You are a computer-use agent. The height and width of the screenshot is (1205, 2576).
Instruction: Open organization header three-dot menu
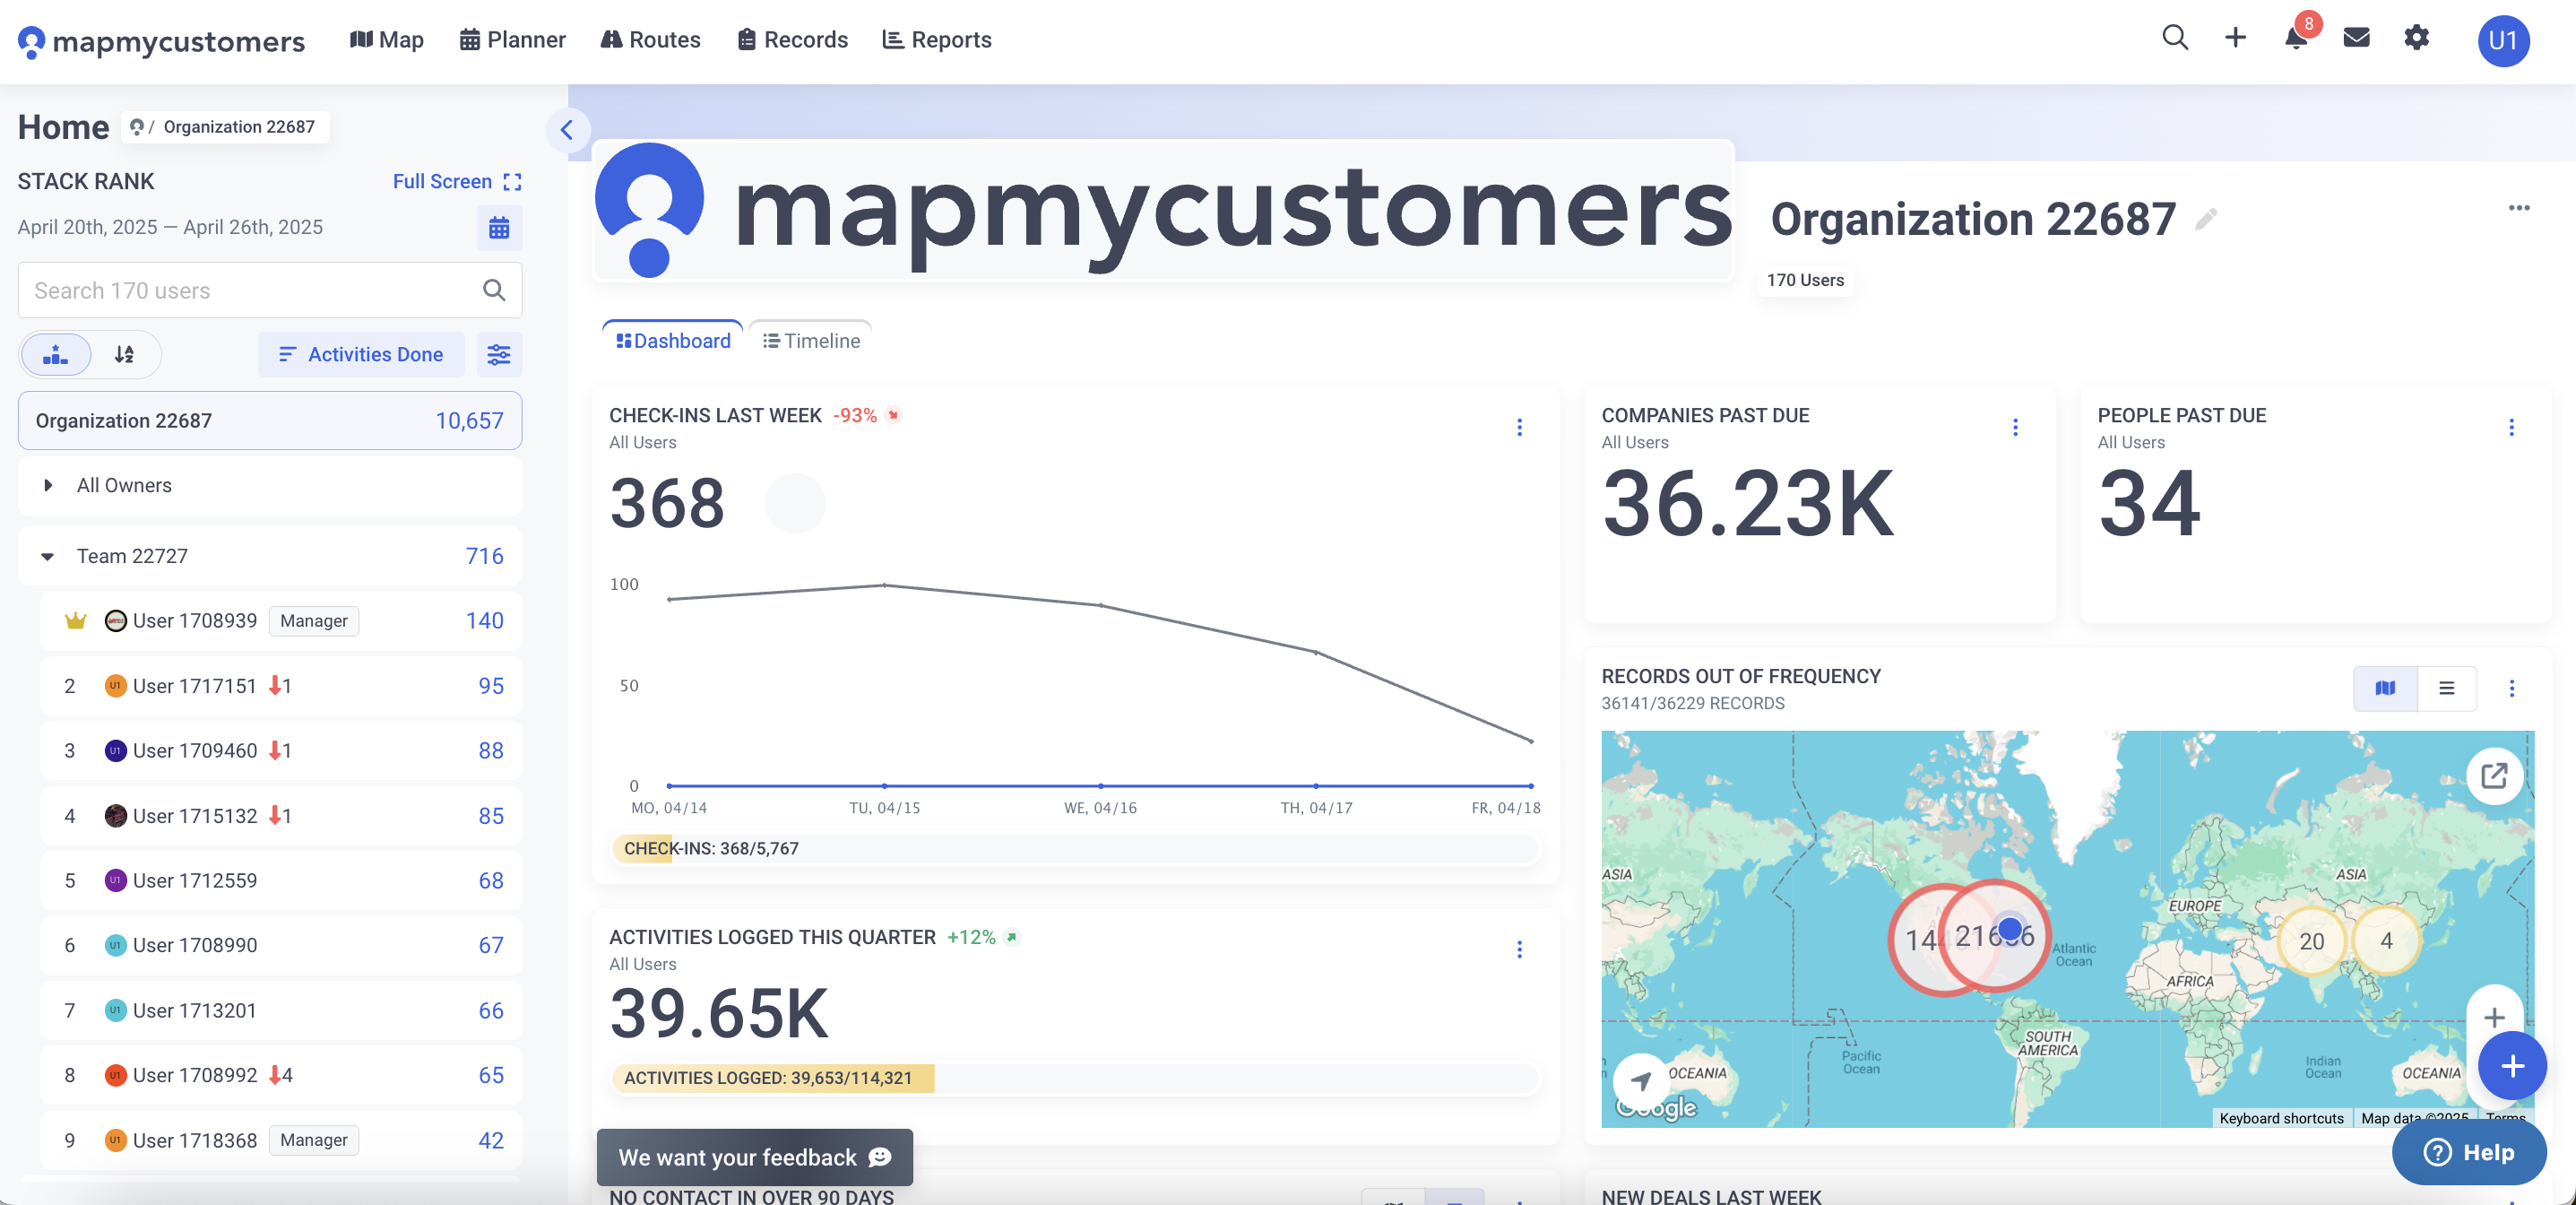[2519, 208]
